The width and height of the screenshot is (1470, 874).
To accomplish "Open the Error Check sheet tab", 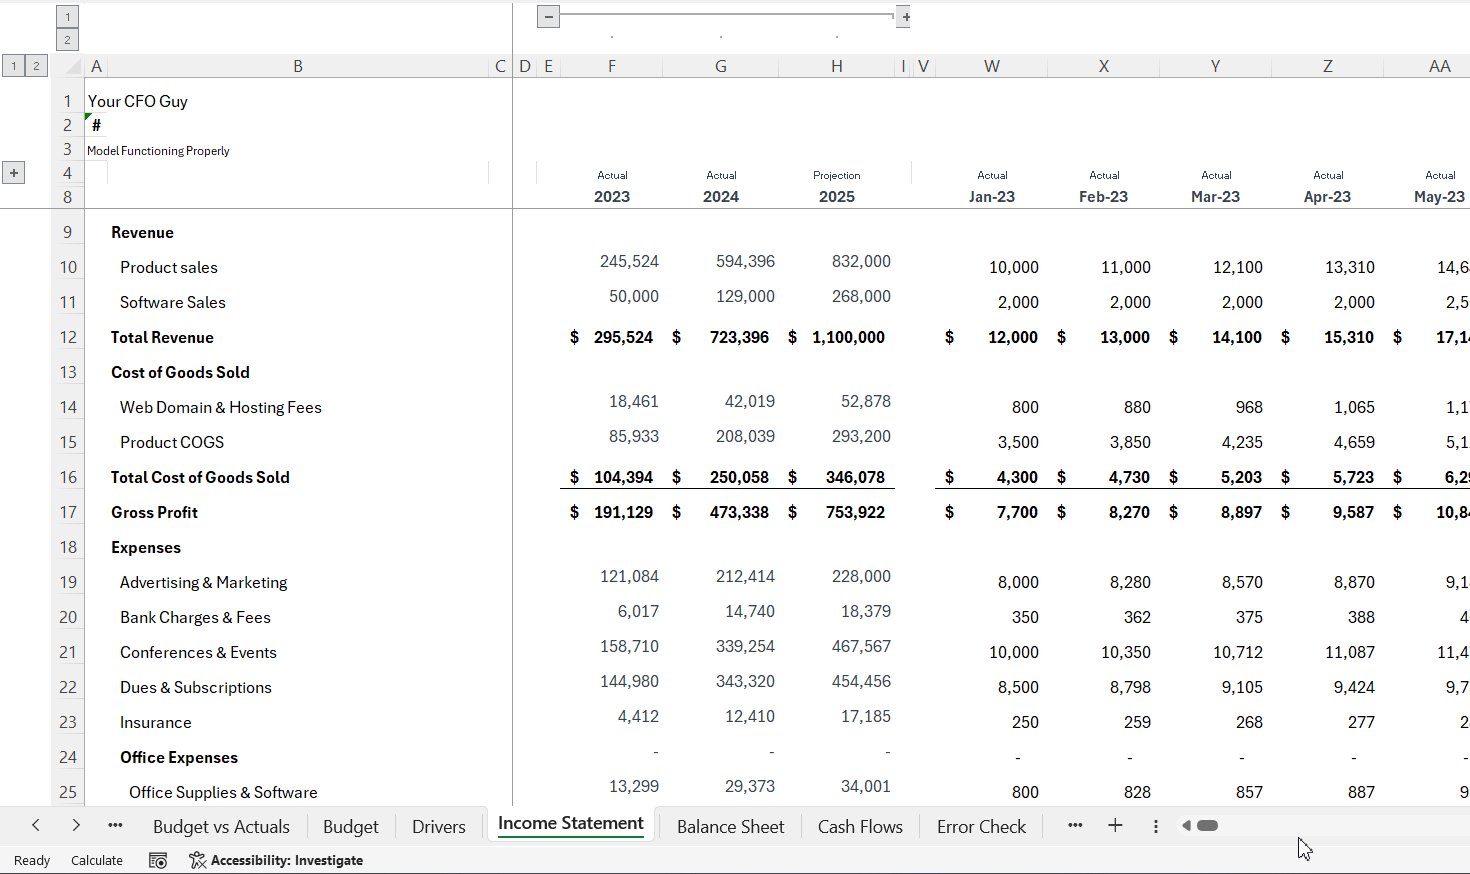I will [981, 827].
